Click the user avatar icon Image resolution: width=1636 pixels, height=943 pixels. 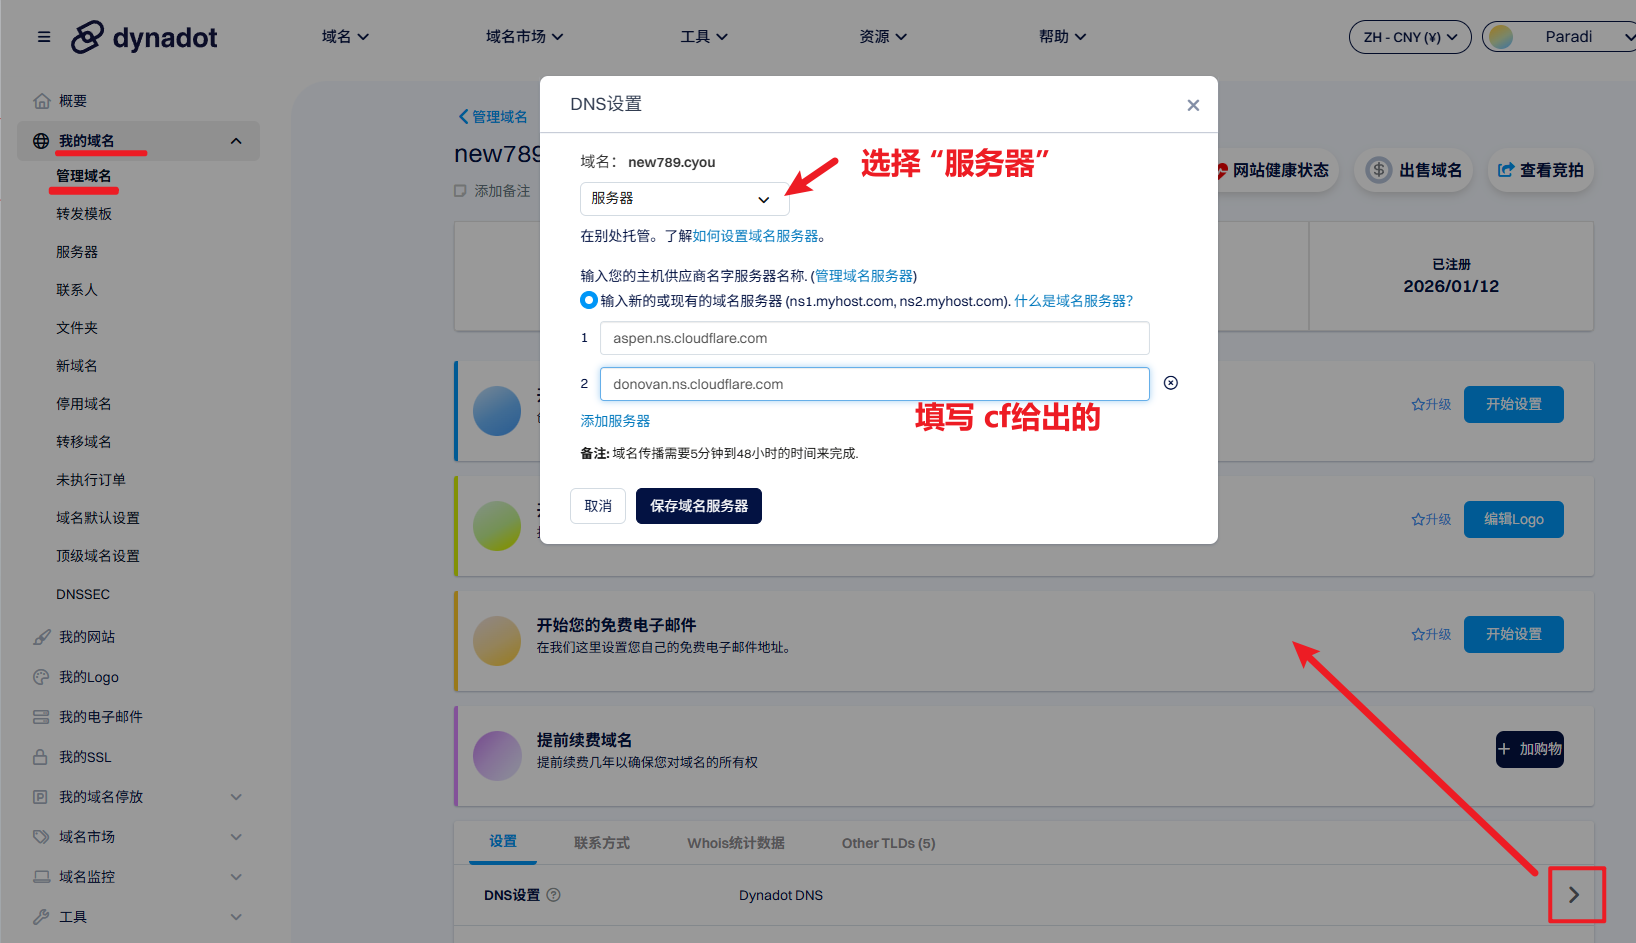(x=1500, y=37)
